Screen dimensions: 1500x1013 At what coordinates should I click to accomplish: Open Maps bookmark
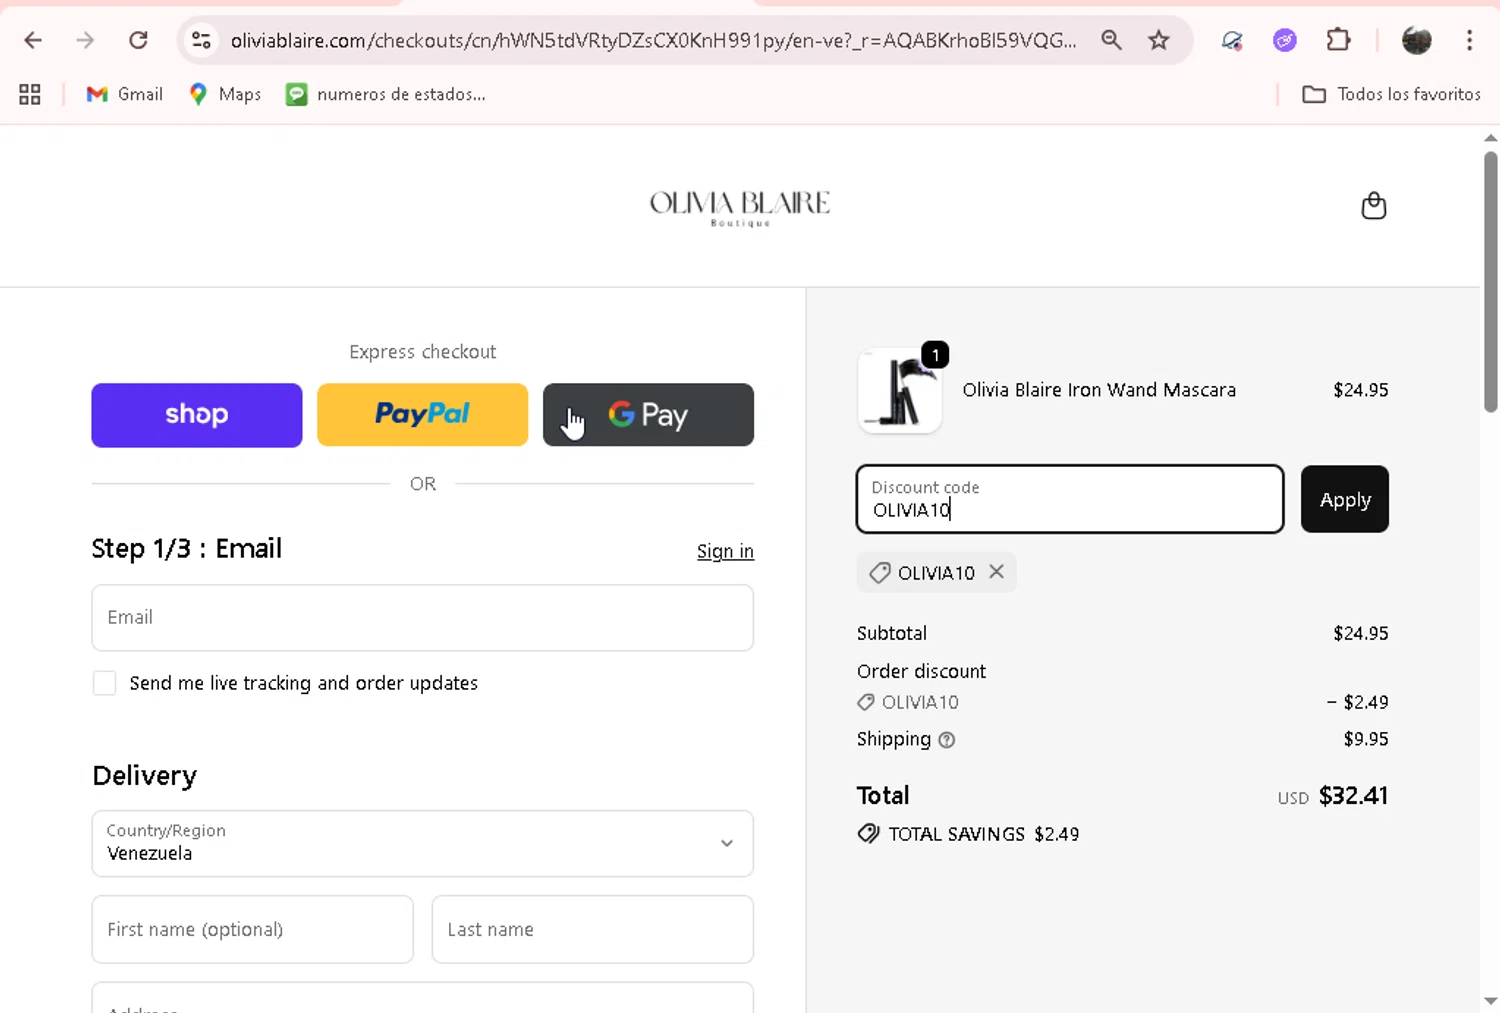click(225, 94)
